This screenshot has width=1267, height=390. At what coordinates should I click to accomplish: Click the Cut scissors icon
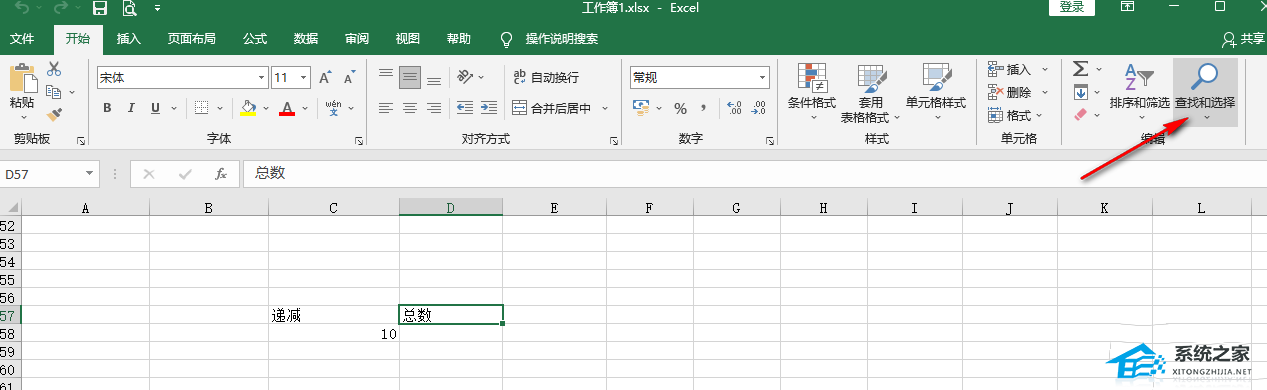click(x=54, y=69)
